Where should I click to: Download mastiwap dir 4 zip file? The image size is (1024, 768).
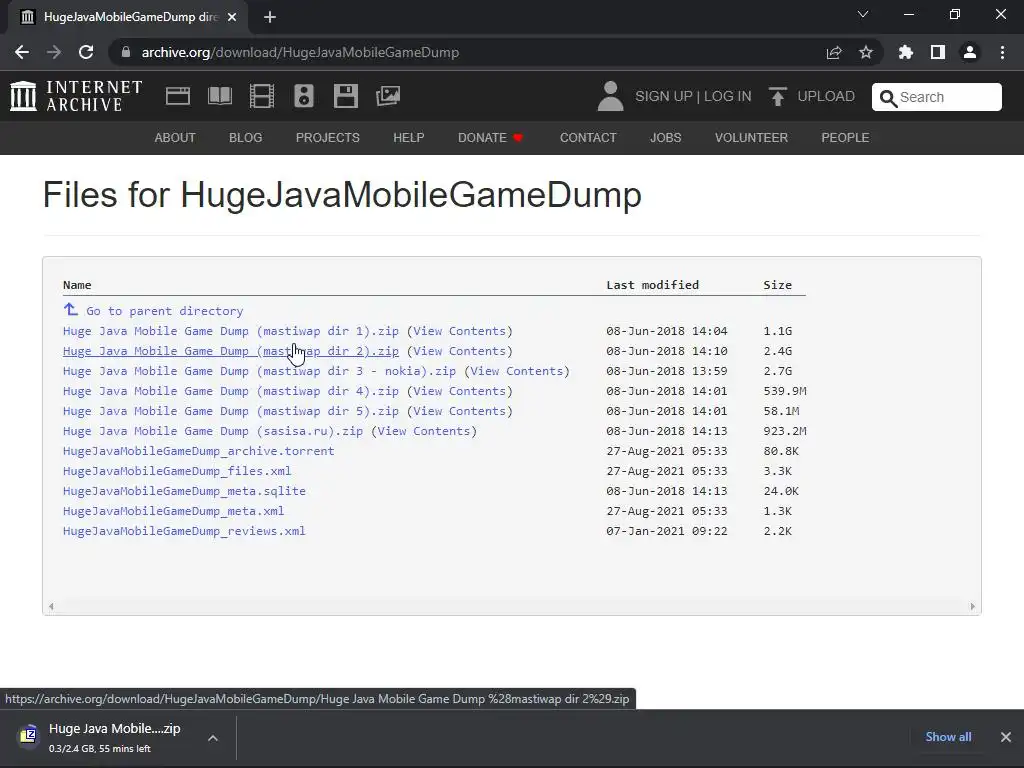tap(231, 391)
